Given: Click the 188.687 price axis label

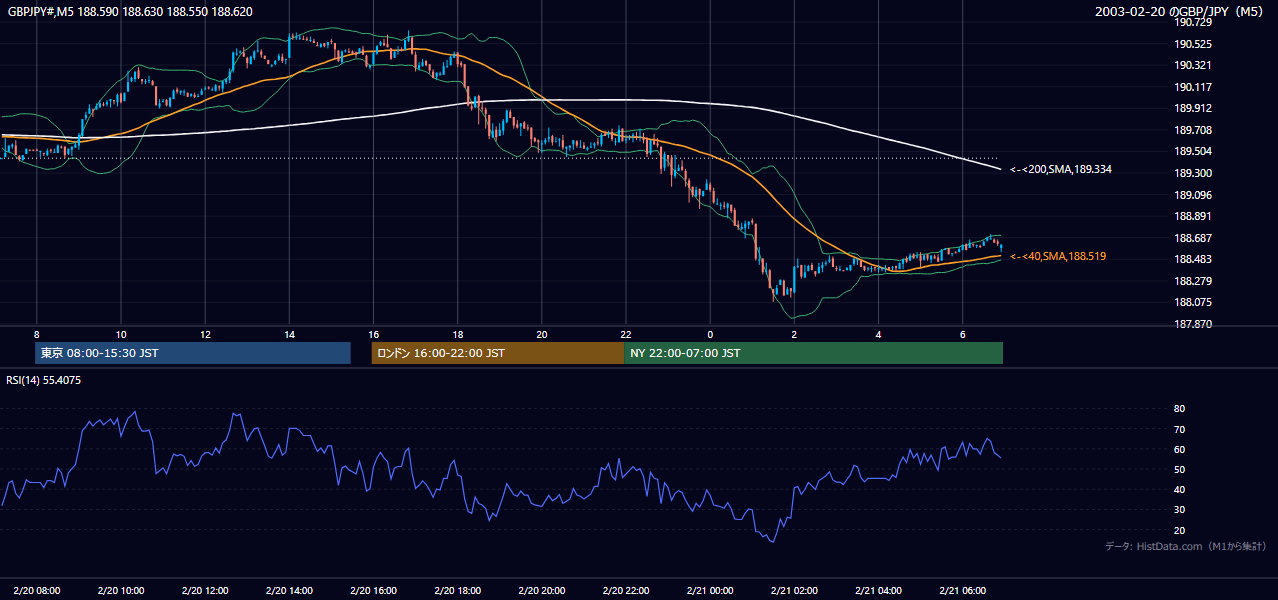Looking at the screenshot, I should coord(1191,239).
